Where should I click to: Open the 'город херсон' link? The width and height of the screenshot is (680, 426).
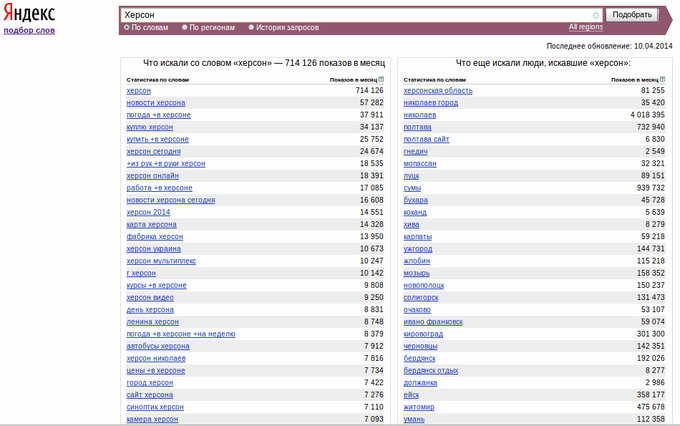[x=150, y=383]
